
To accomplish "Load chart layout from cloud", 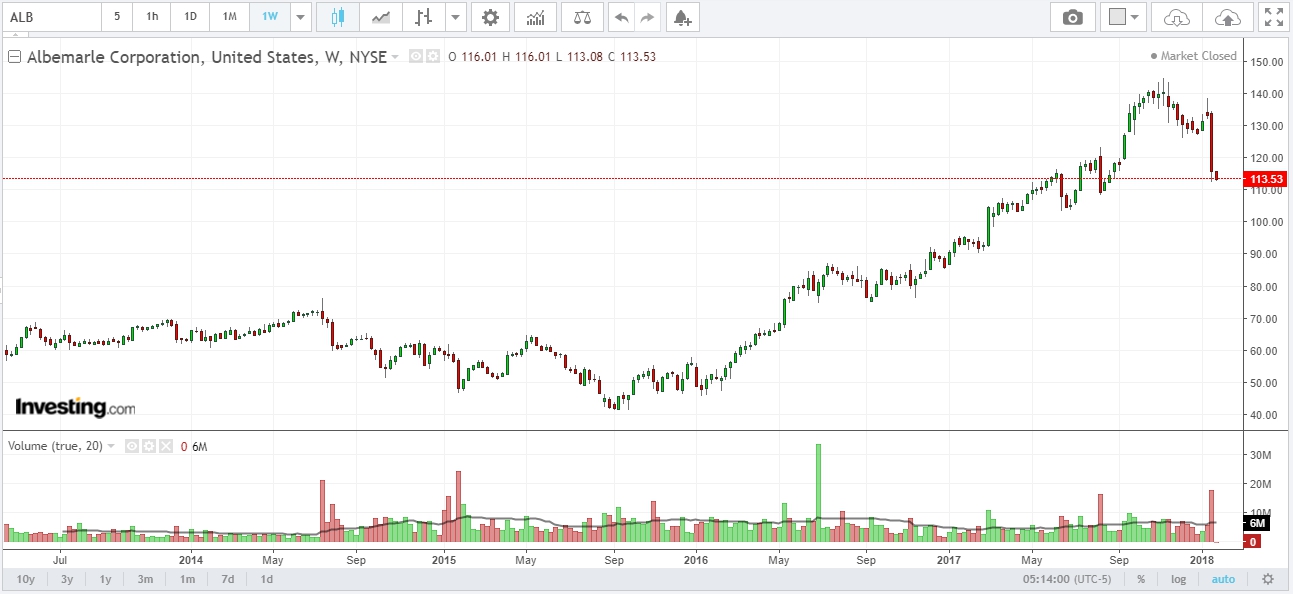I will coord(1177,17).
